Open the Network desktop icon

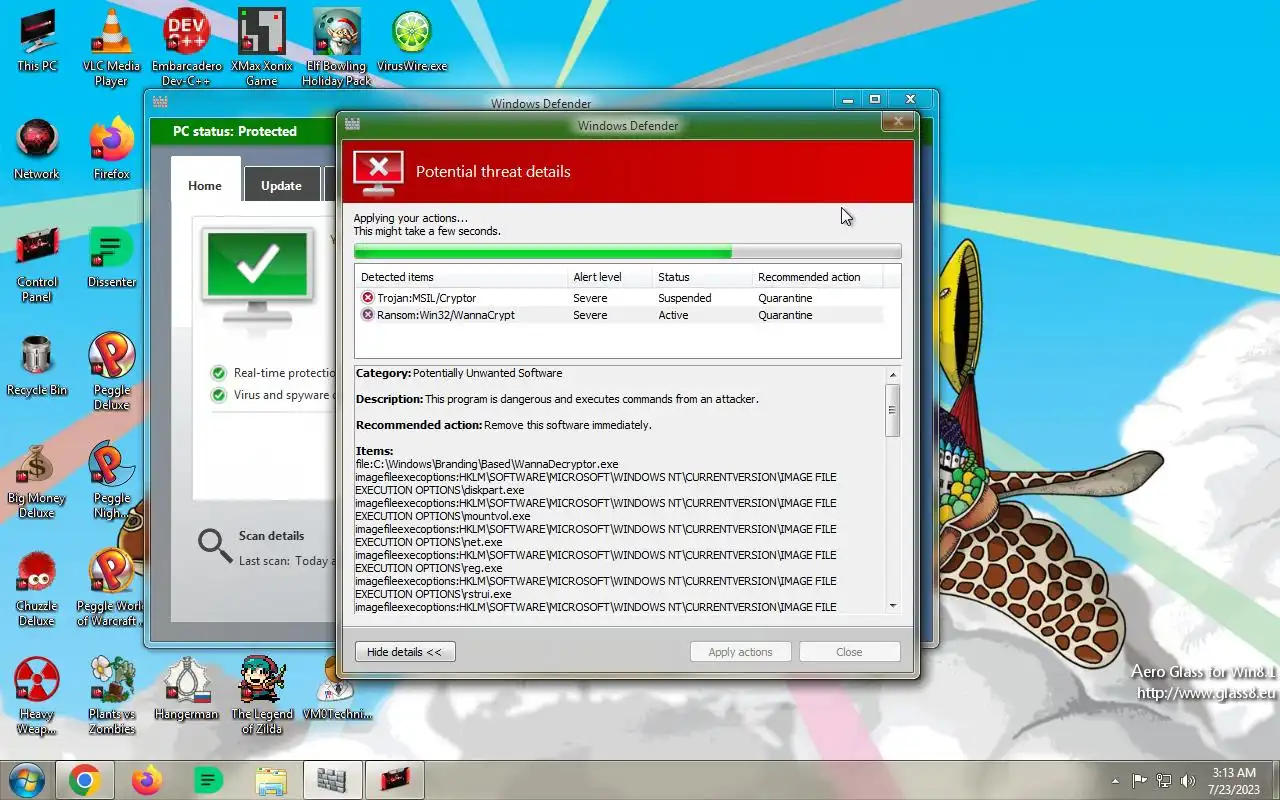pos(37,149)
